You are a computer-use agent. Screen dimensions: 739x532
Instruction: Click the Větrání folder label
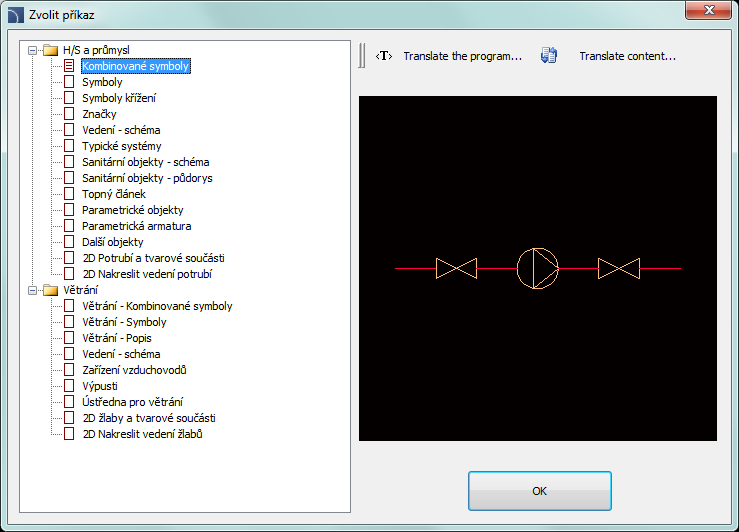(x=81, y=290)
